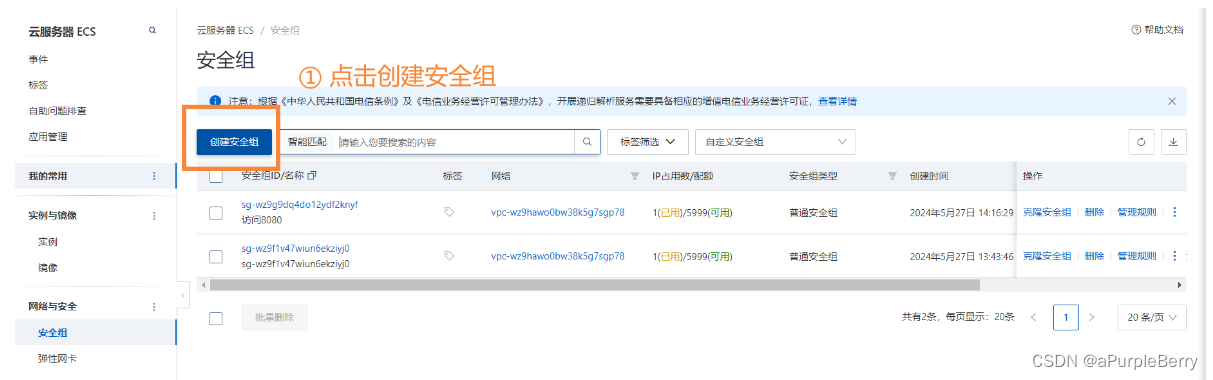Toggle the bottom select-all checkbox
The width and height of the screenshot is (1213, 380).
(216, 317)
